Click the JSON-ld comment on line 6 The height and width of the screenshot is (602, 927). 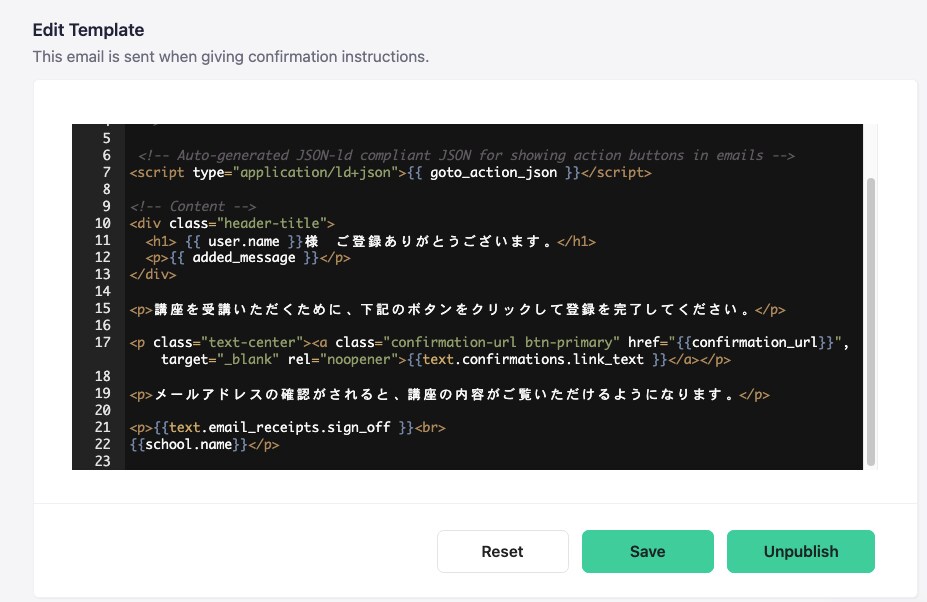tap(466, 156)
